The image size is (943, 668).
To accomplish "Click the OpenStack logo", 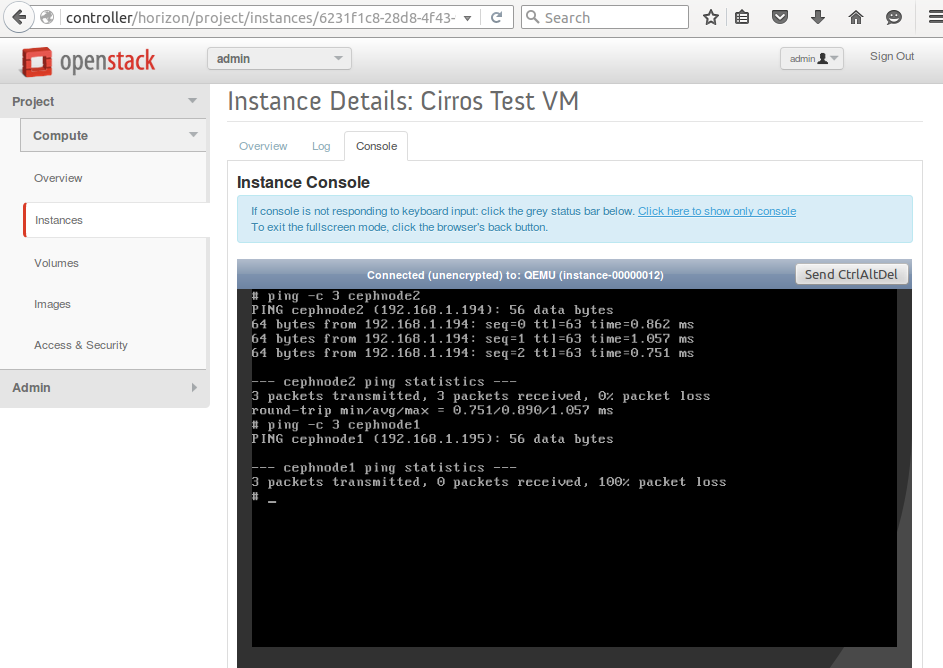I will 88,62.
